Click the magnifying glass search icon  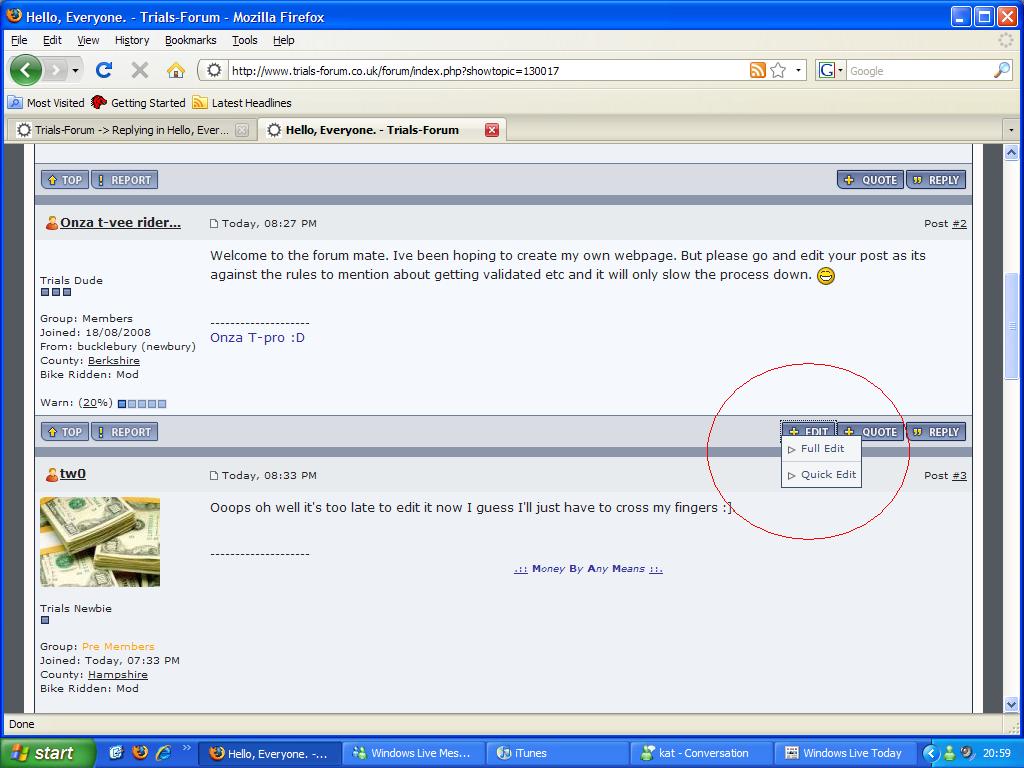(x=1002, y=70)
